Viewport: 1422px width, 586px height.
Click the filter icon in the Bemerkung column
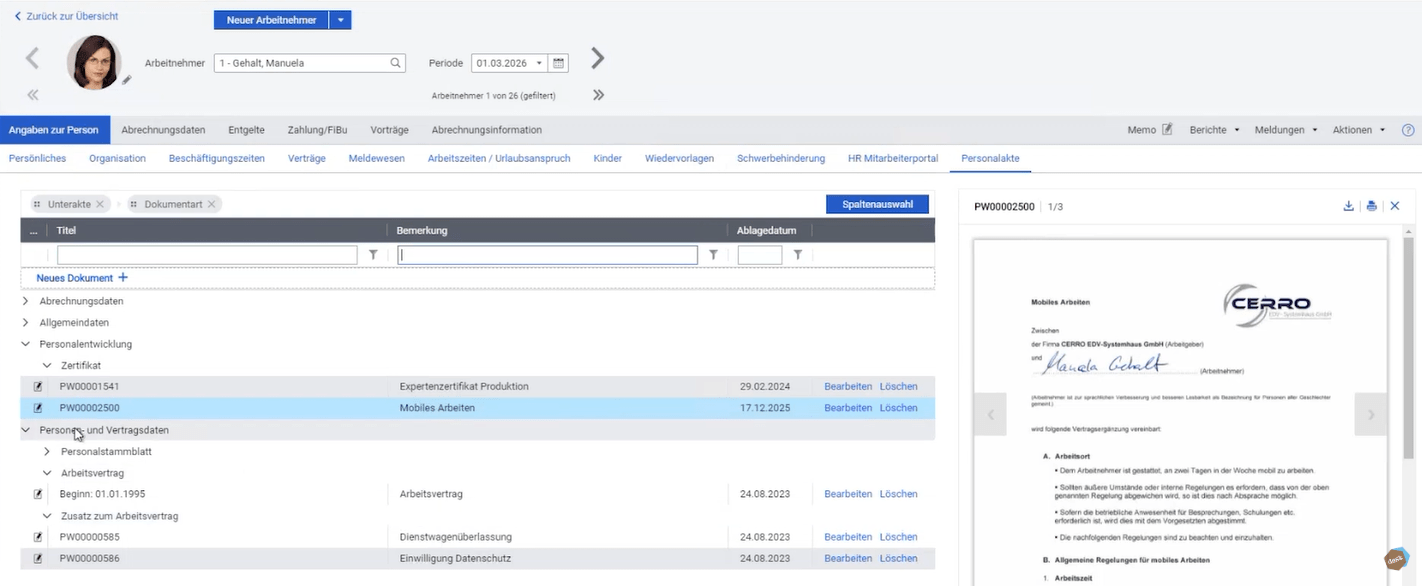pos(712,254)
